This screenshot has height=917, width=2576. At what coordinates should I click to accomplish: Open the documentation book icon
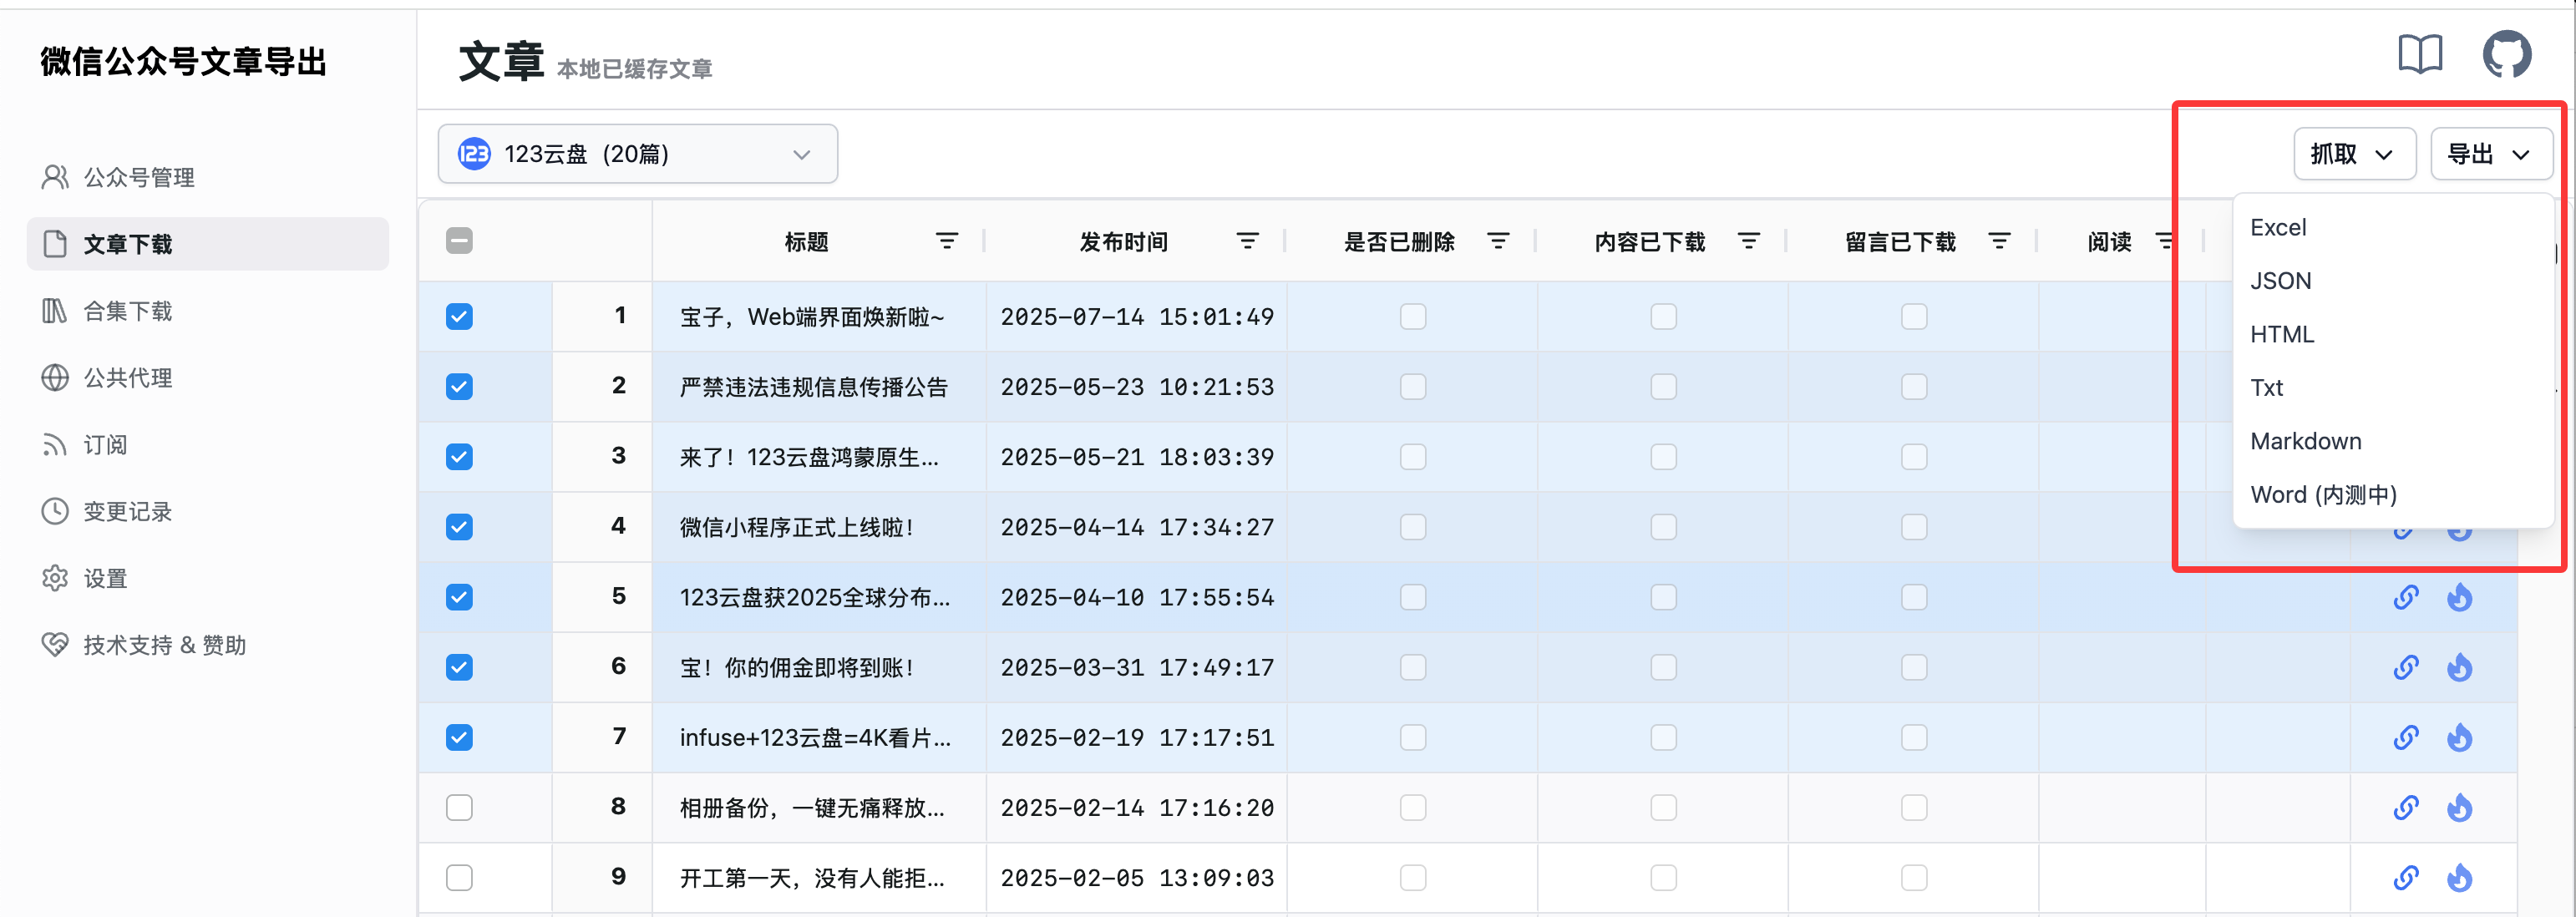2420,54
